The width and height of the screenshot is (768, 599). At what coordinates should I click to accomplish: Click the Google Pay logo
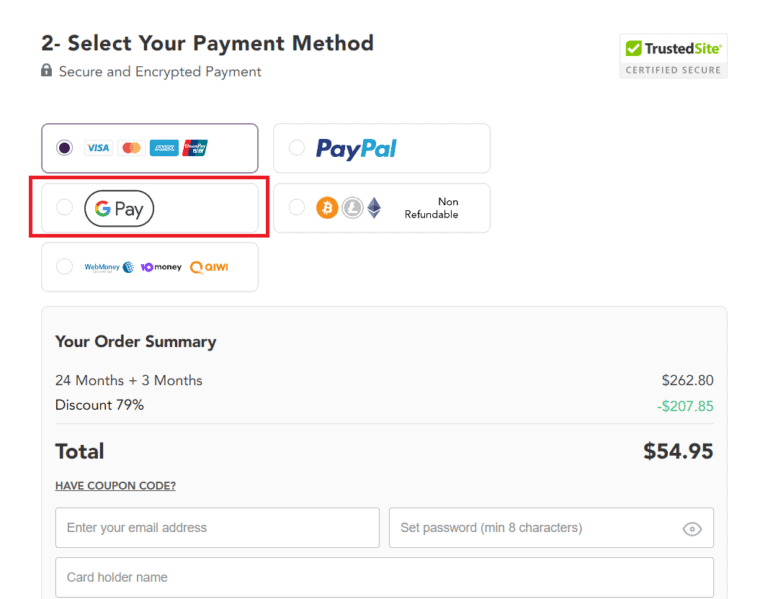(119, 209)
